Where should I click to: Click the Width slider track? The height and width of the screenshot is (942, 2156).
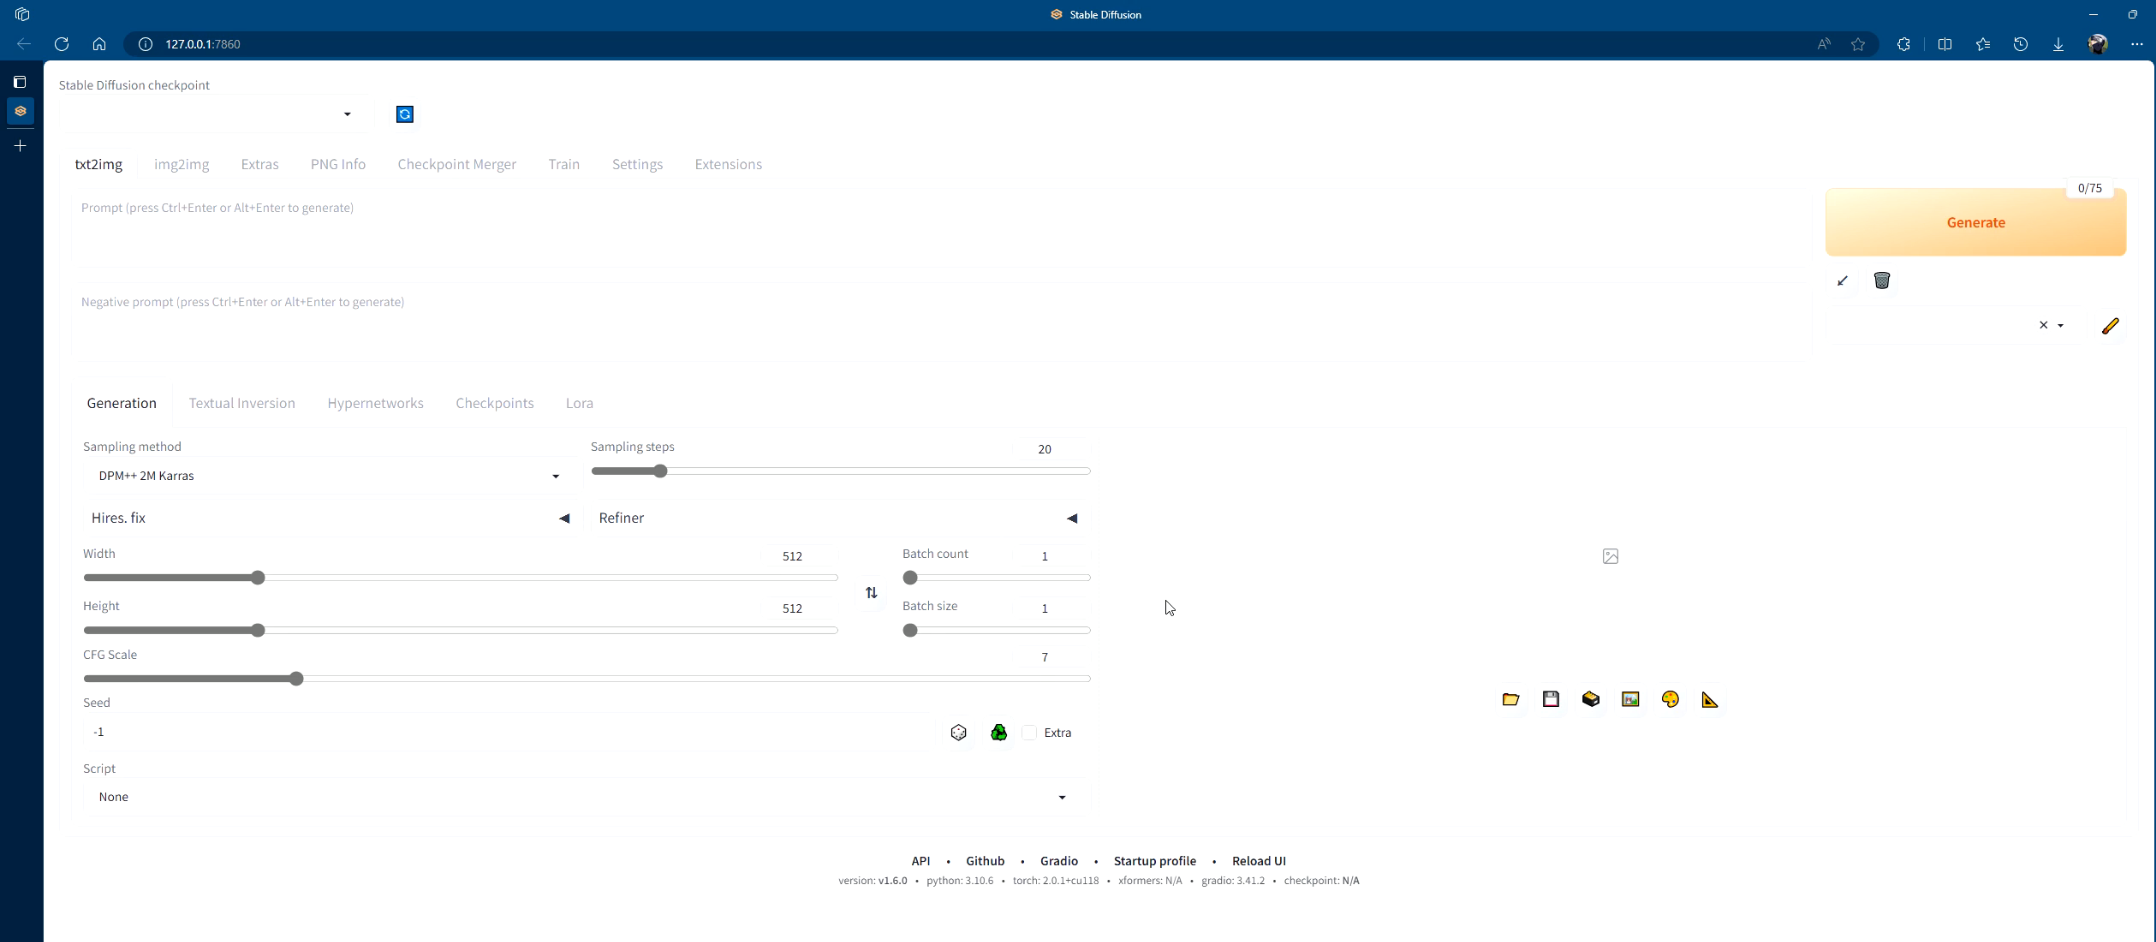click(461, 578)
